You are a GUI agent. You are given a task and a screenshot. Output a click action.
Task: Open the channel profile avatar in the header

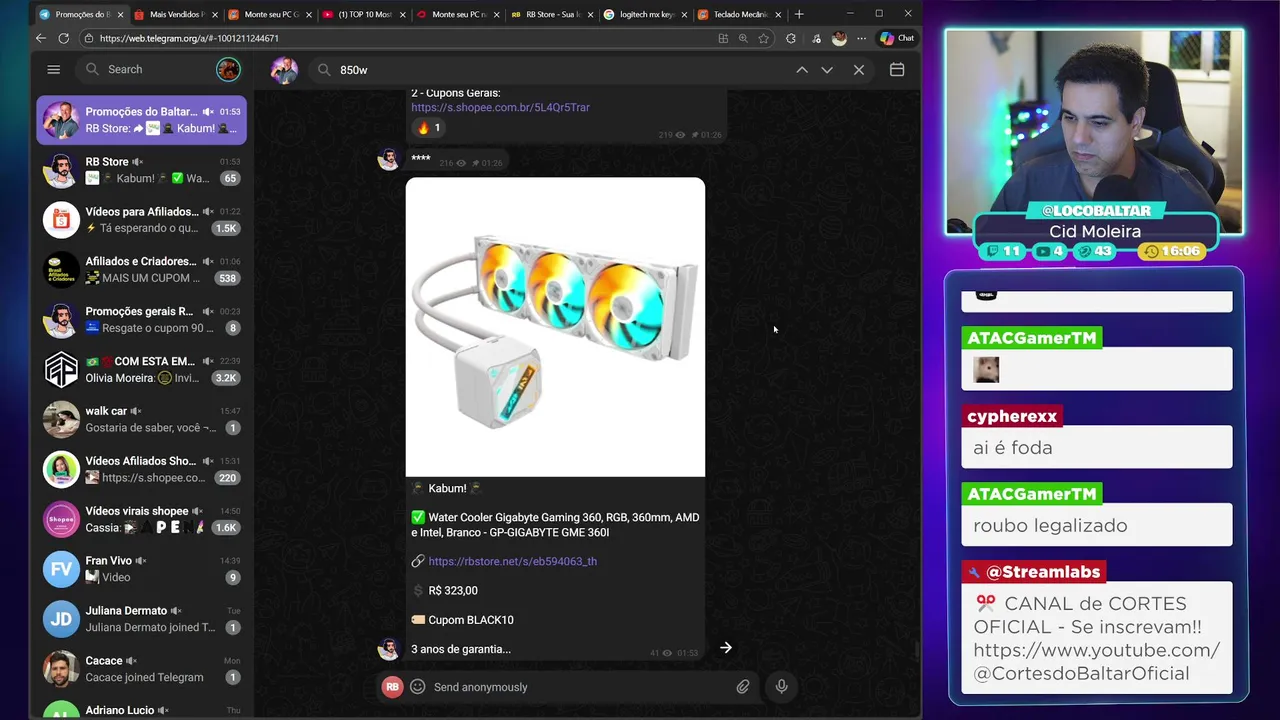click(x=284, y=70)
